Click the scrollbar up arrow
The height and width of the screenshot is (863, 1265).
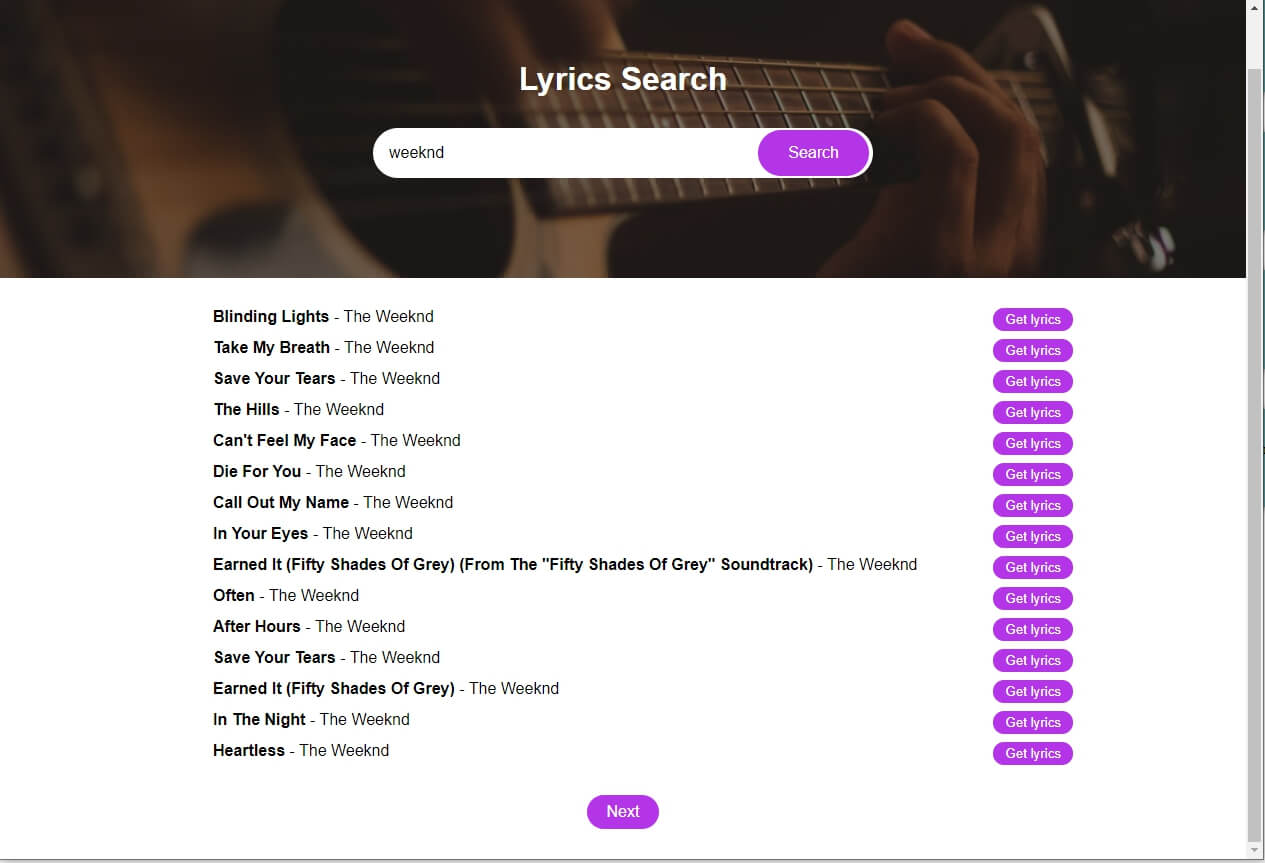coord(1255,8)
